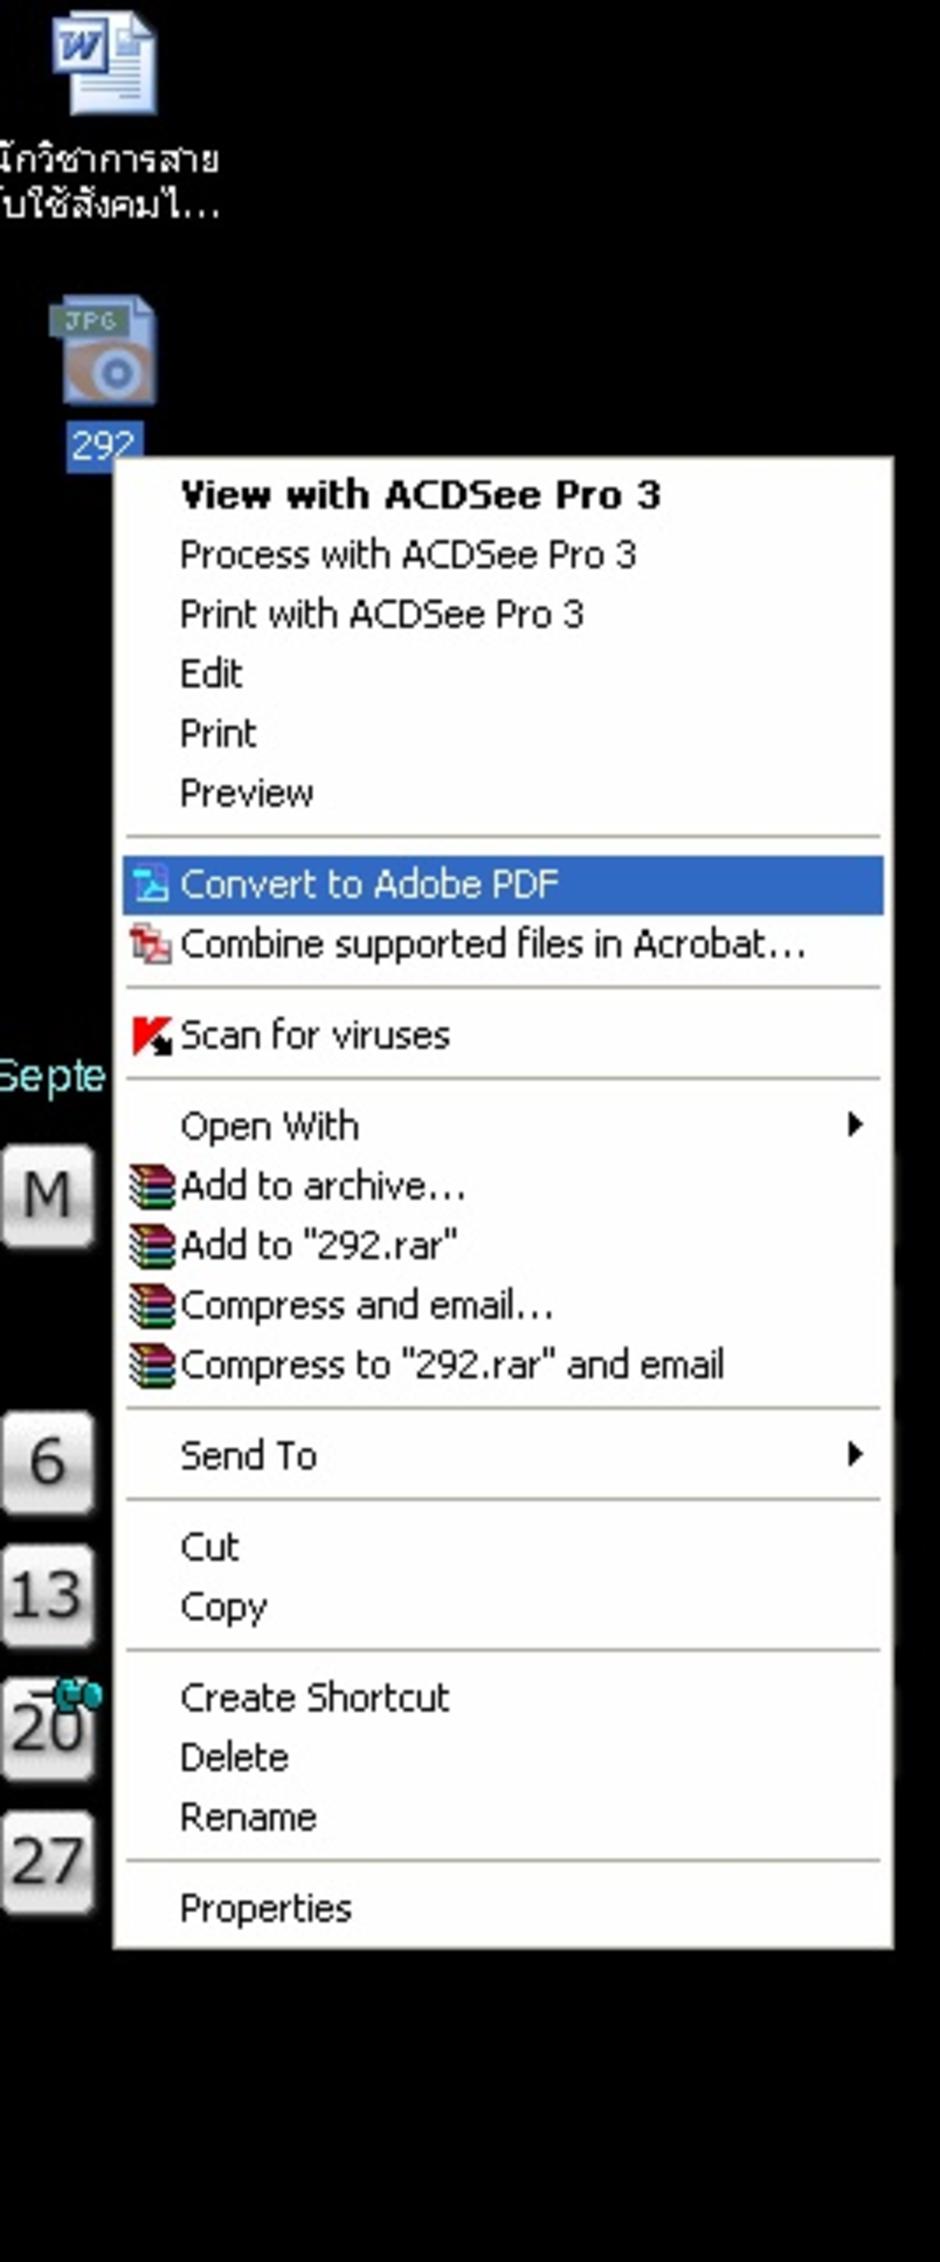This screenshot has width=940, height=2262.
Task: Click calendar day 27 button
Action: 47,1862
